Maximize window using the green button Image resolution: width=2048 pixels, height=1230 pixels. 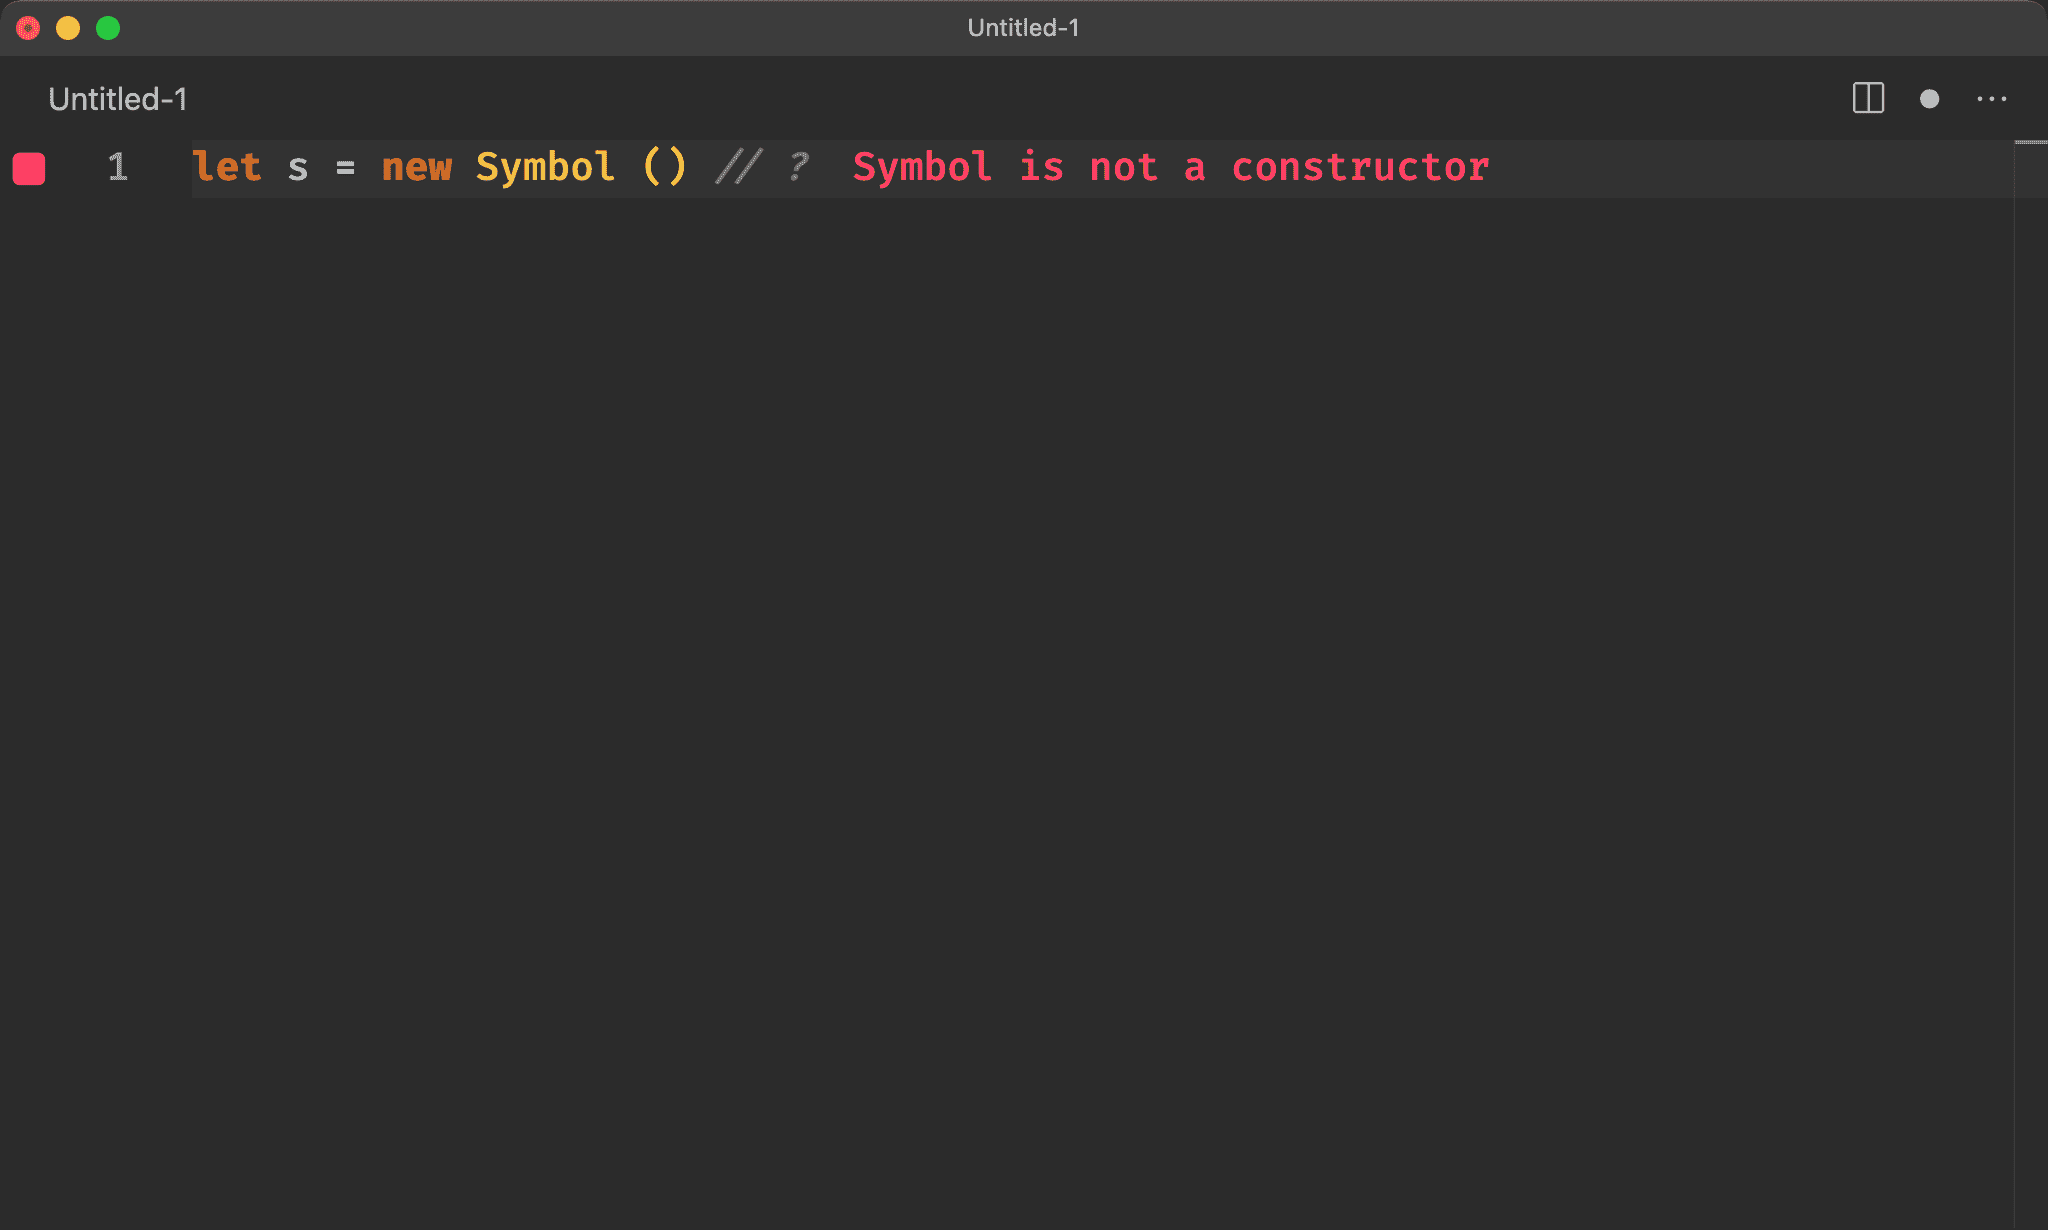[108, 28]
